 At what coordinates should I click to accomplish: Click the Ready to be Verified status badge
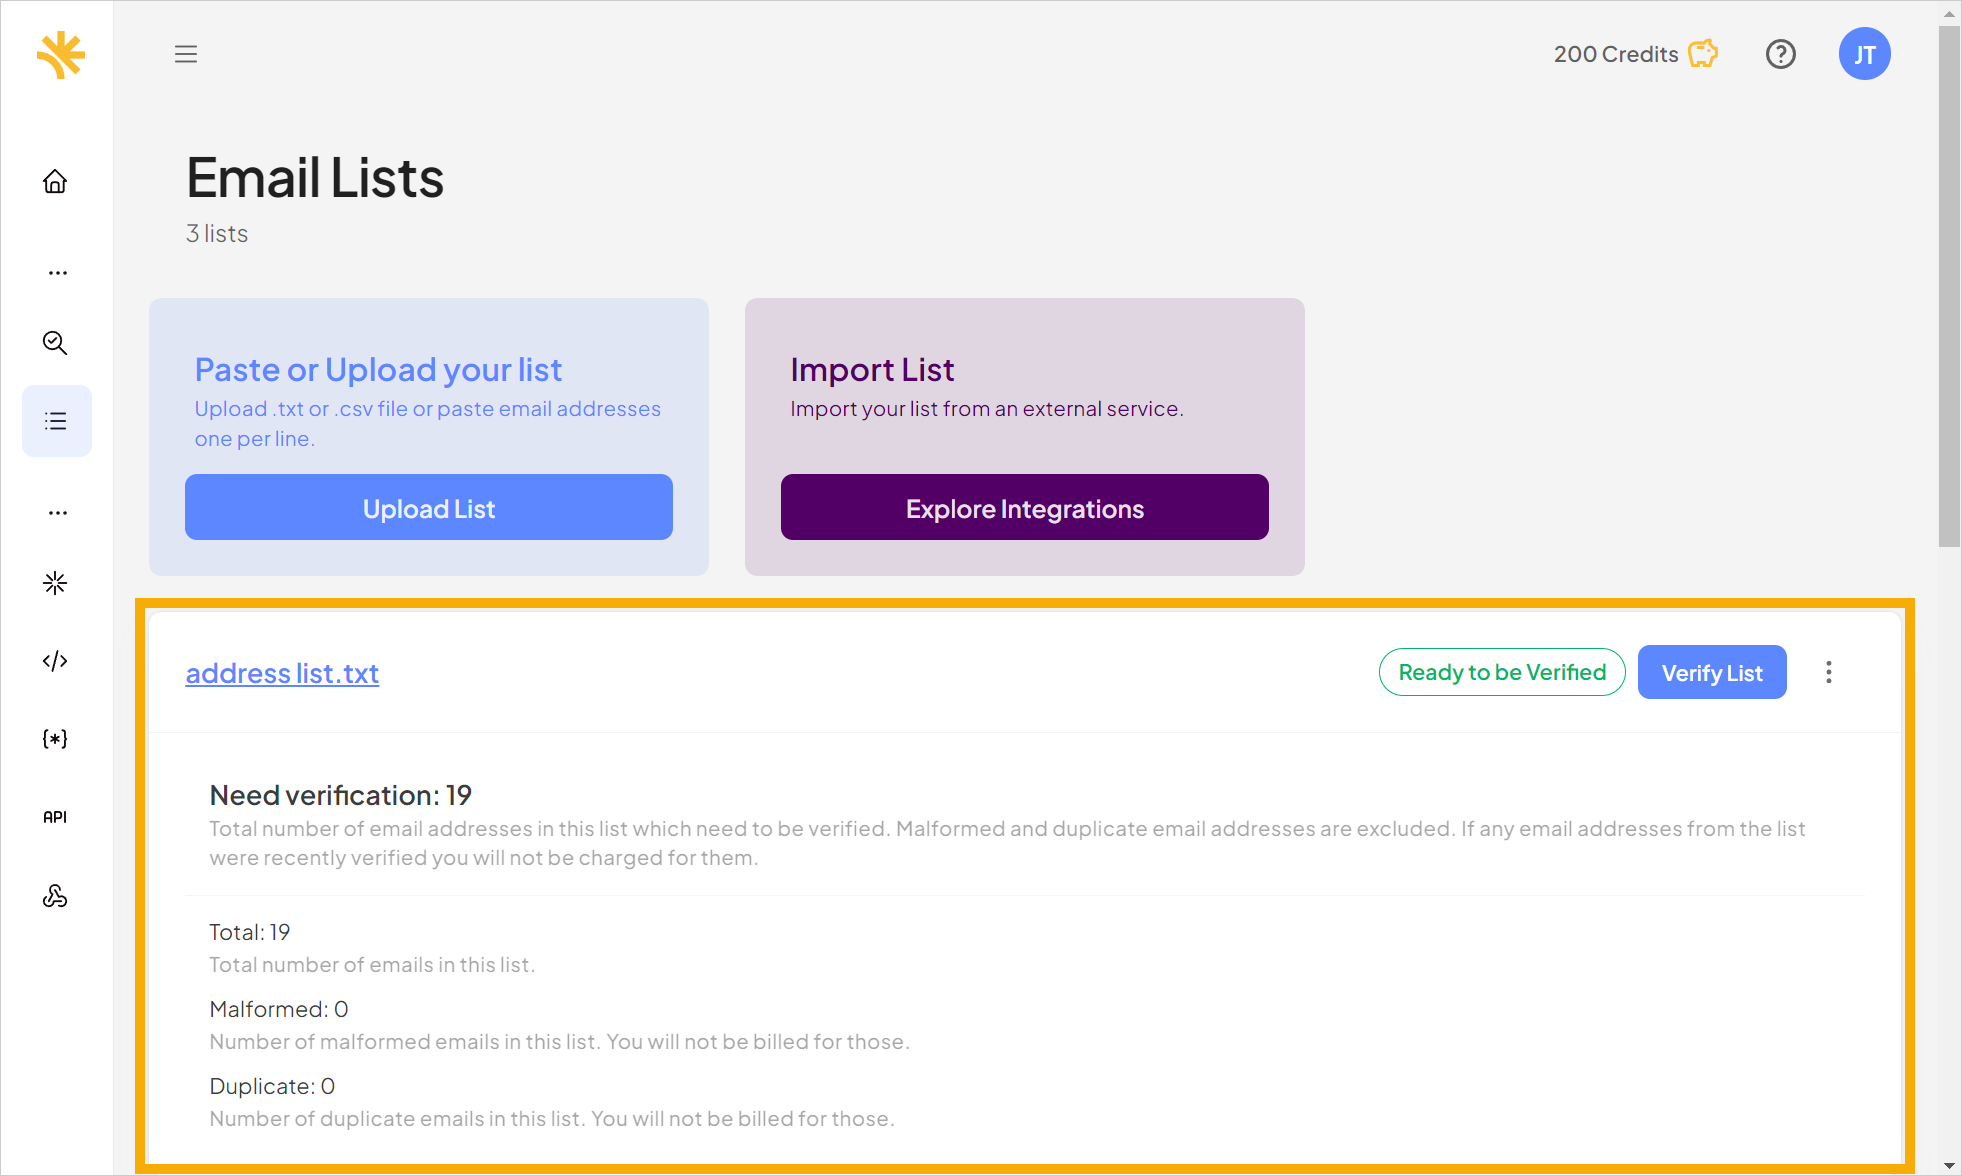1502,672
